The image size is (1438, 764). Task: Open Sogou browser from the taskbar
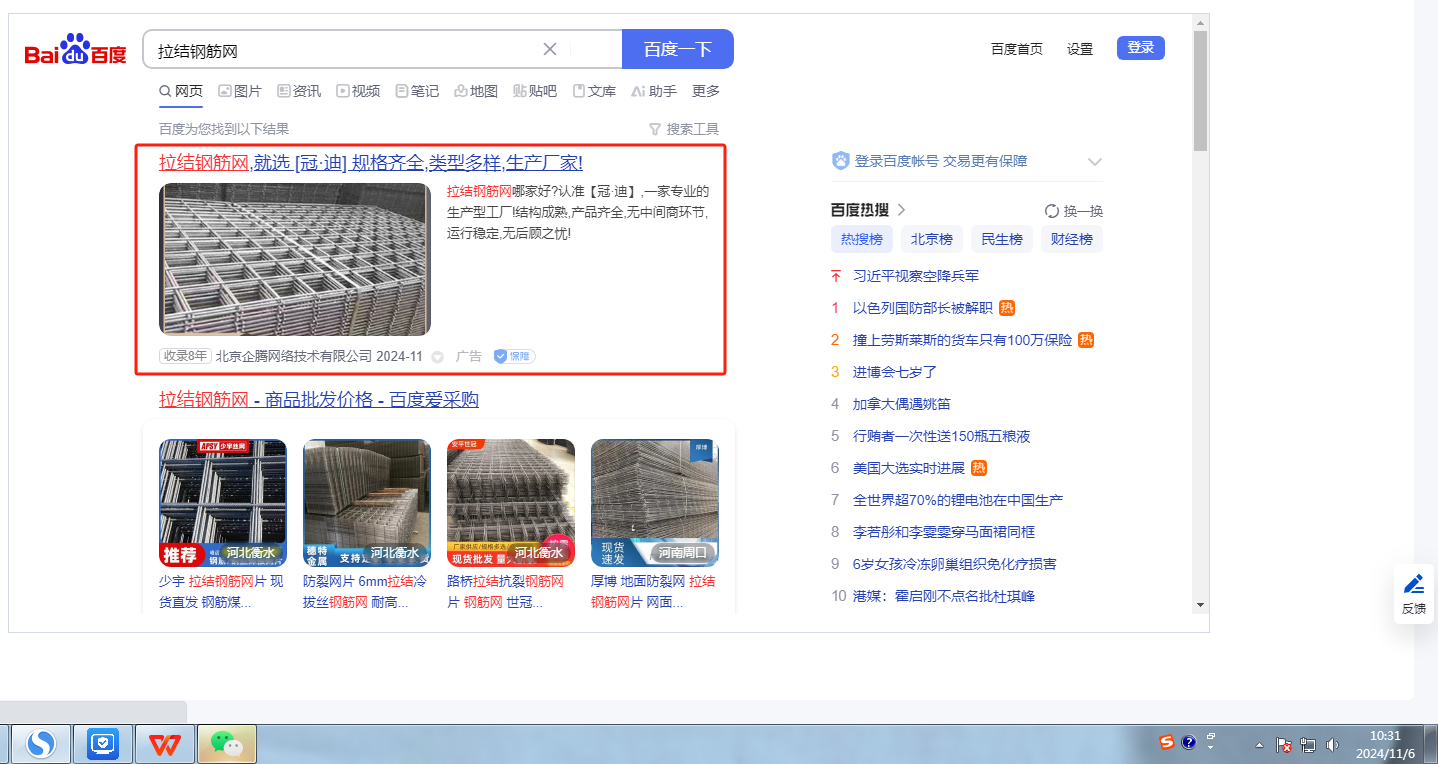coord(40,743)
